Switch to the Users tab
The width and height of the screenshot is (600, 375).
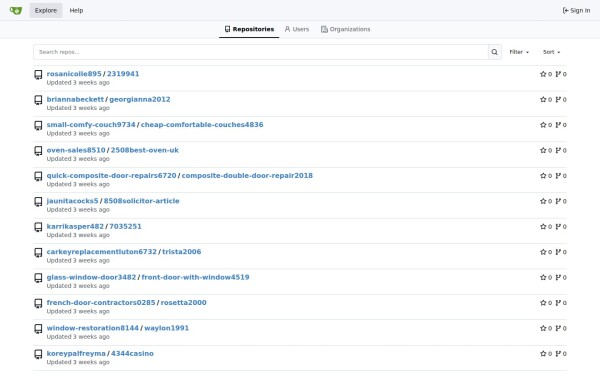tap(297, 29)
